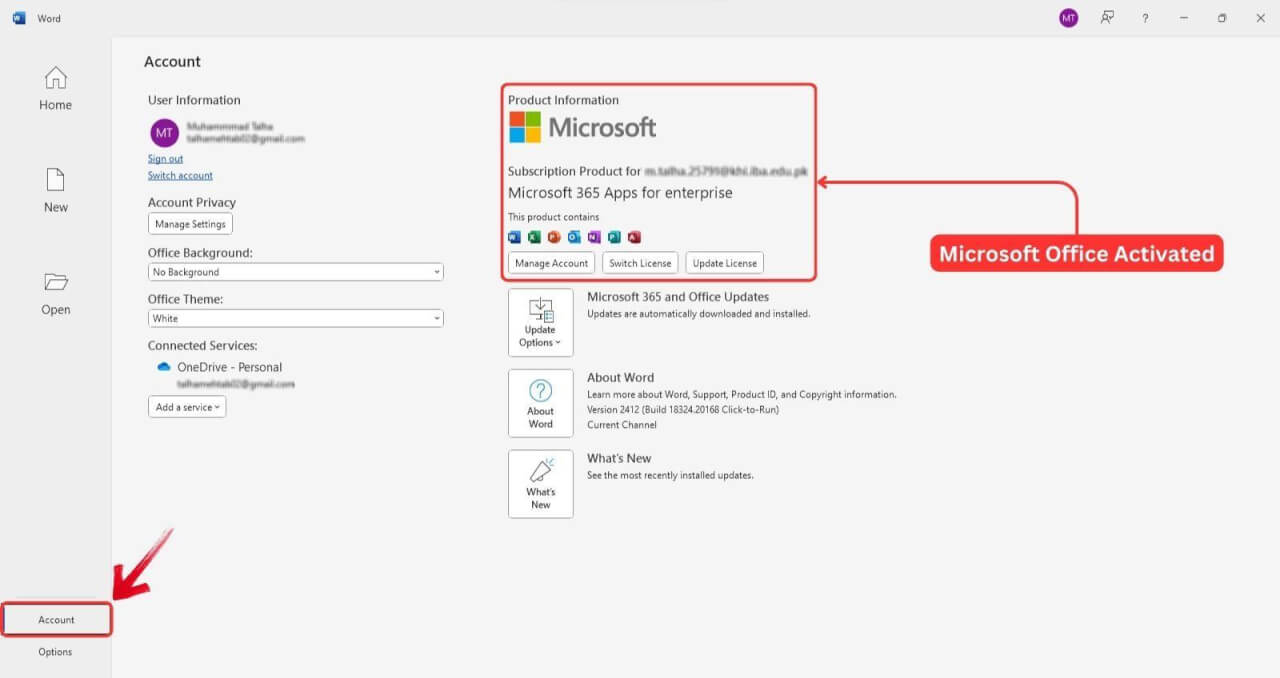The image size is (1280, 678).
Task: Open the Office Background dropdown
Action: (x=295, y=271)
